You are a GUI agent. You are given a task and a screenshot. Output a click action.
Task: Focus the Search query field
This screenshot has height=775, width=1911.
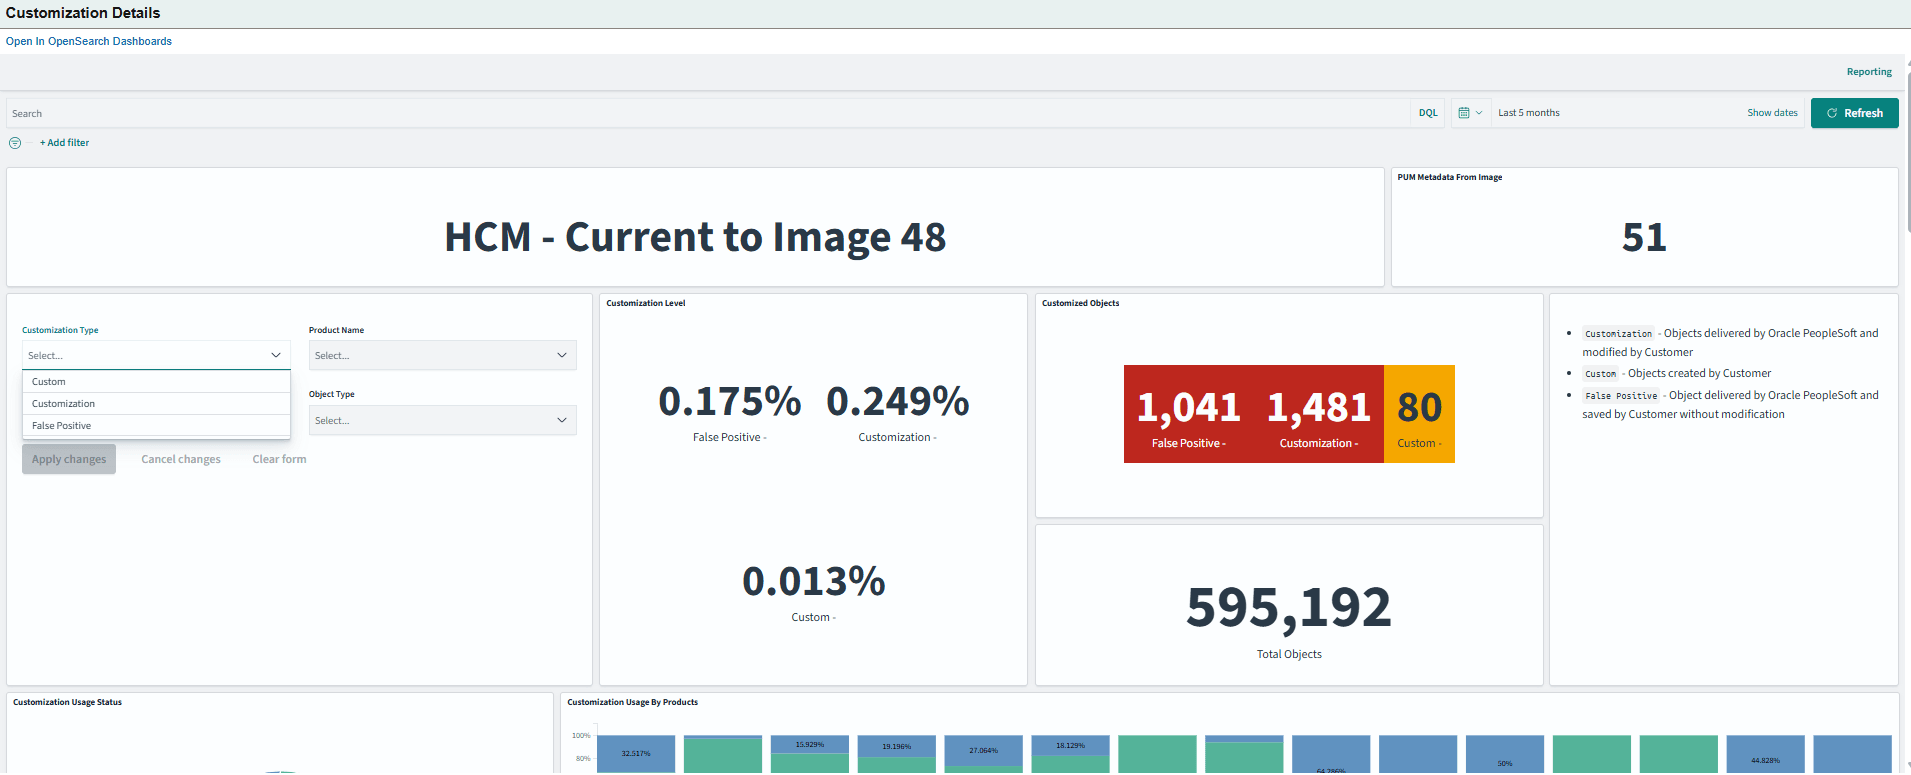click(x=708, y=113)
